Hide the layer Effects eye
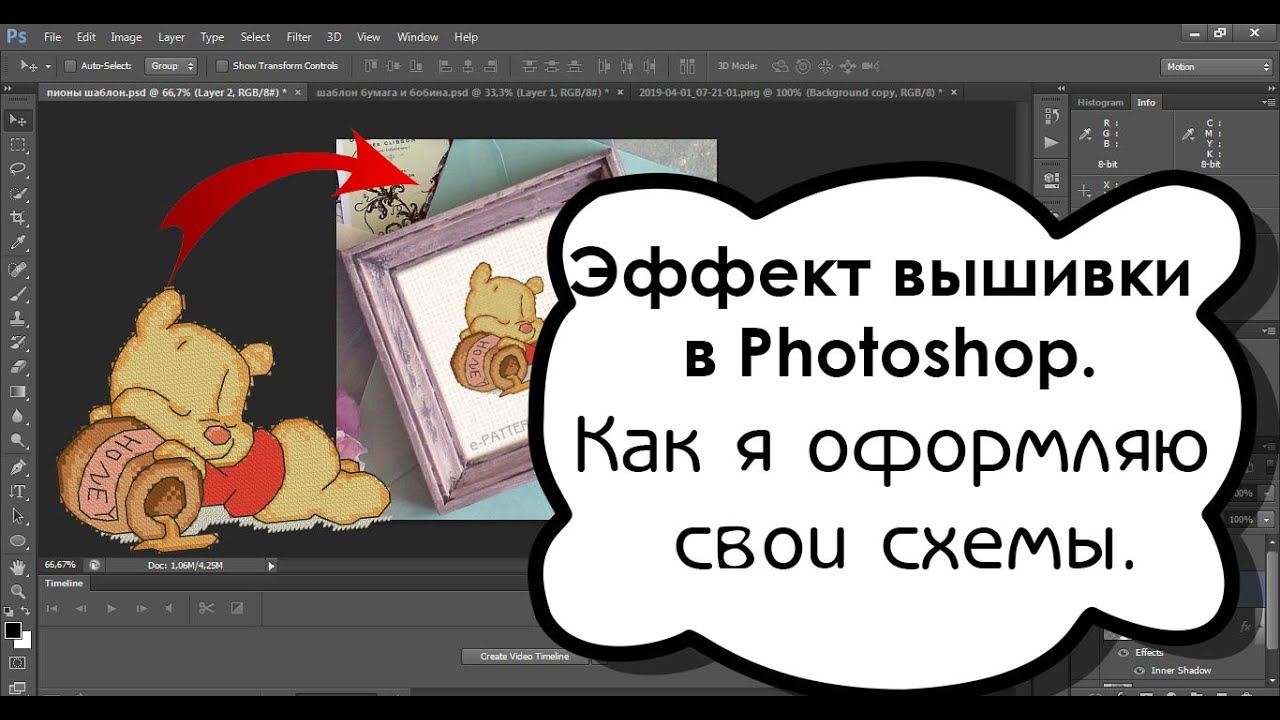 (1123, 652)
